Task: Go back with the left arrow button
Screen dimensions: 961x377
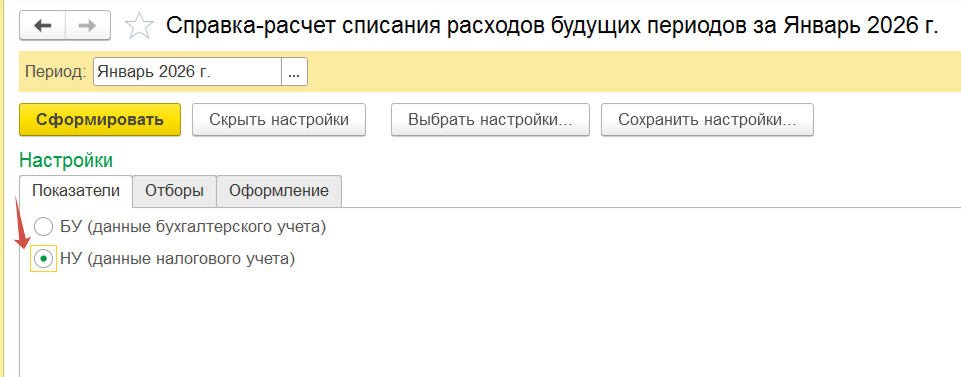Action: pos(42,26)
